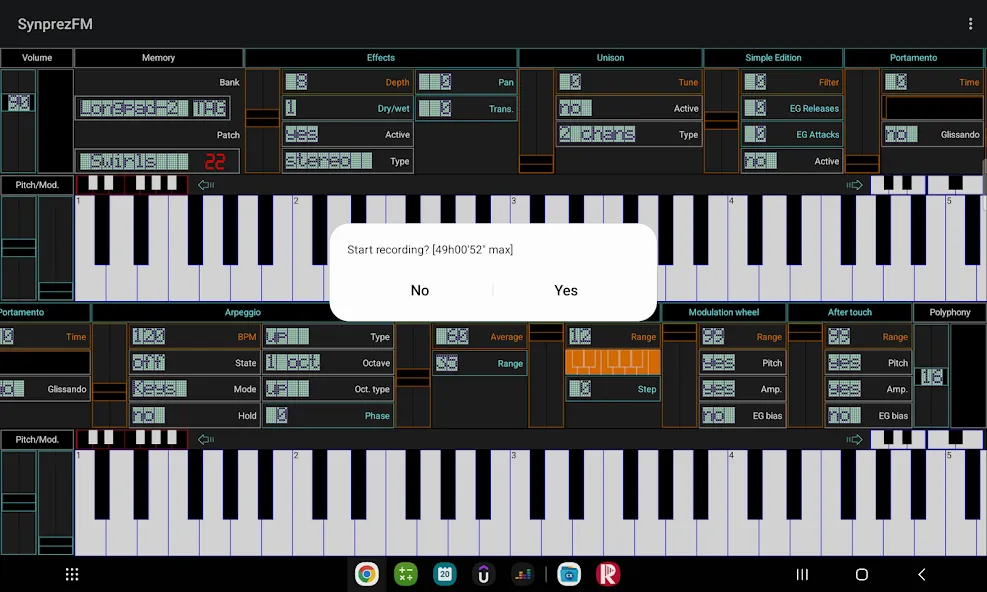This screenshot has height=592, width=987.
Task: Open Chrome from the taskbar
Action: pyautogui.click(x=366, y=574)
